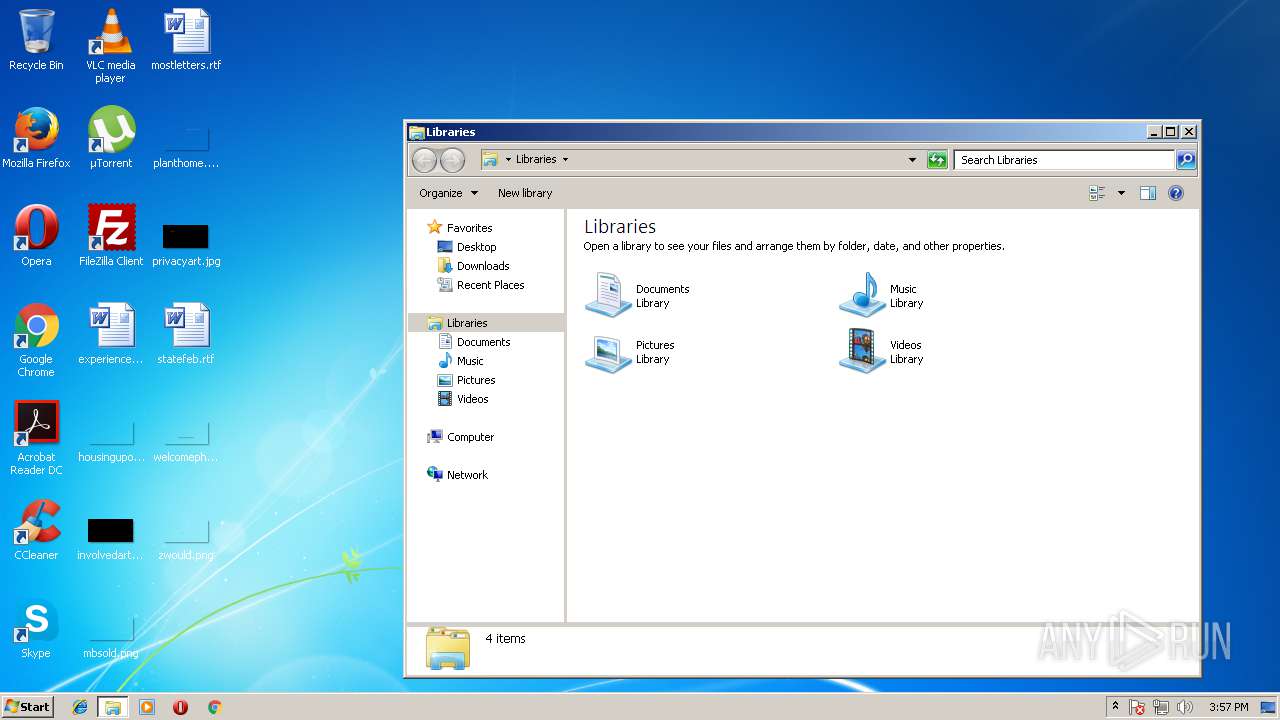This screenshot has height=720, width=1280.
Task: Click Show desktop button
Action: click(x=1269, y=707)
